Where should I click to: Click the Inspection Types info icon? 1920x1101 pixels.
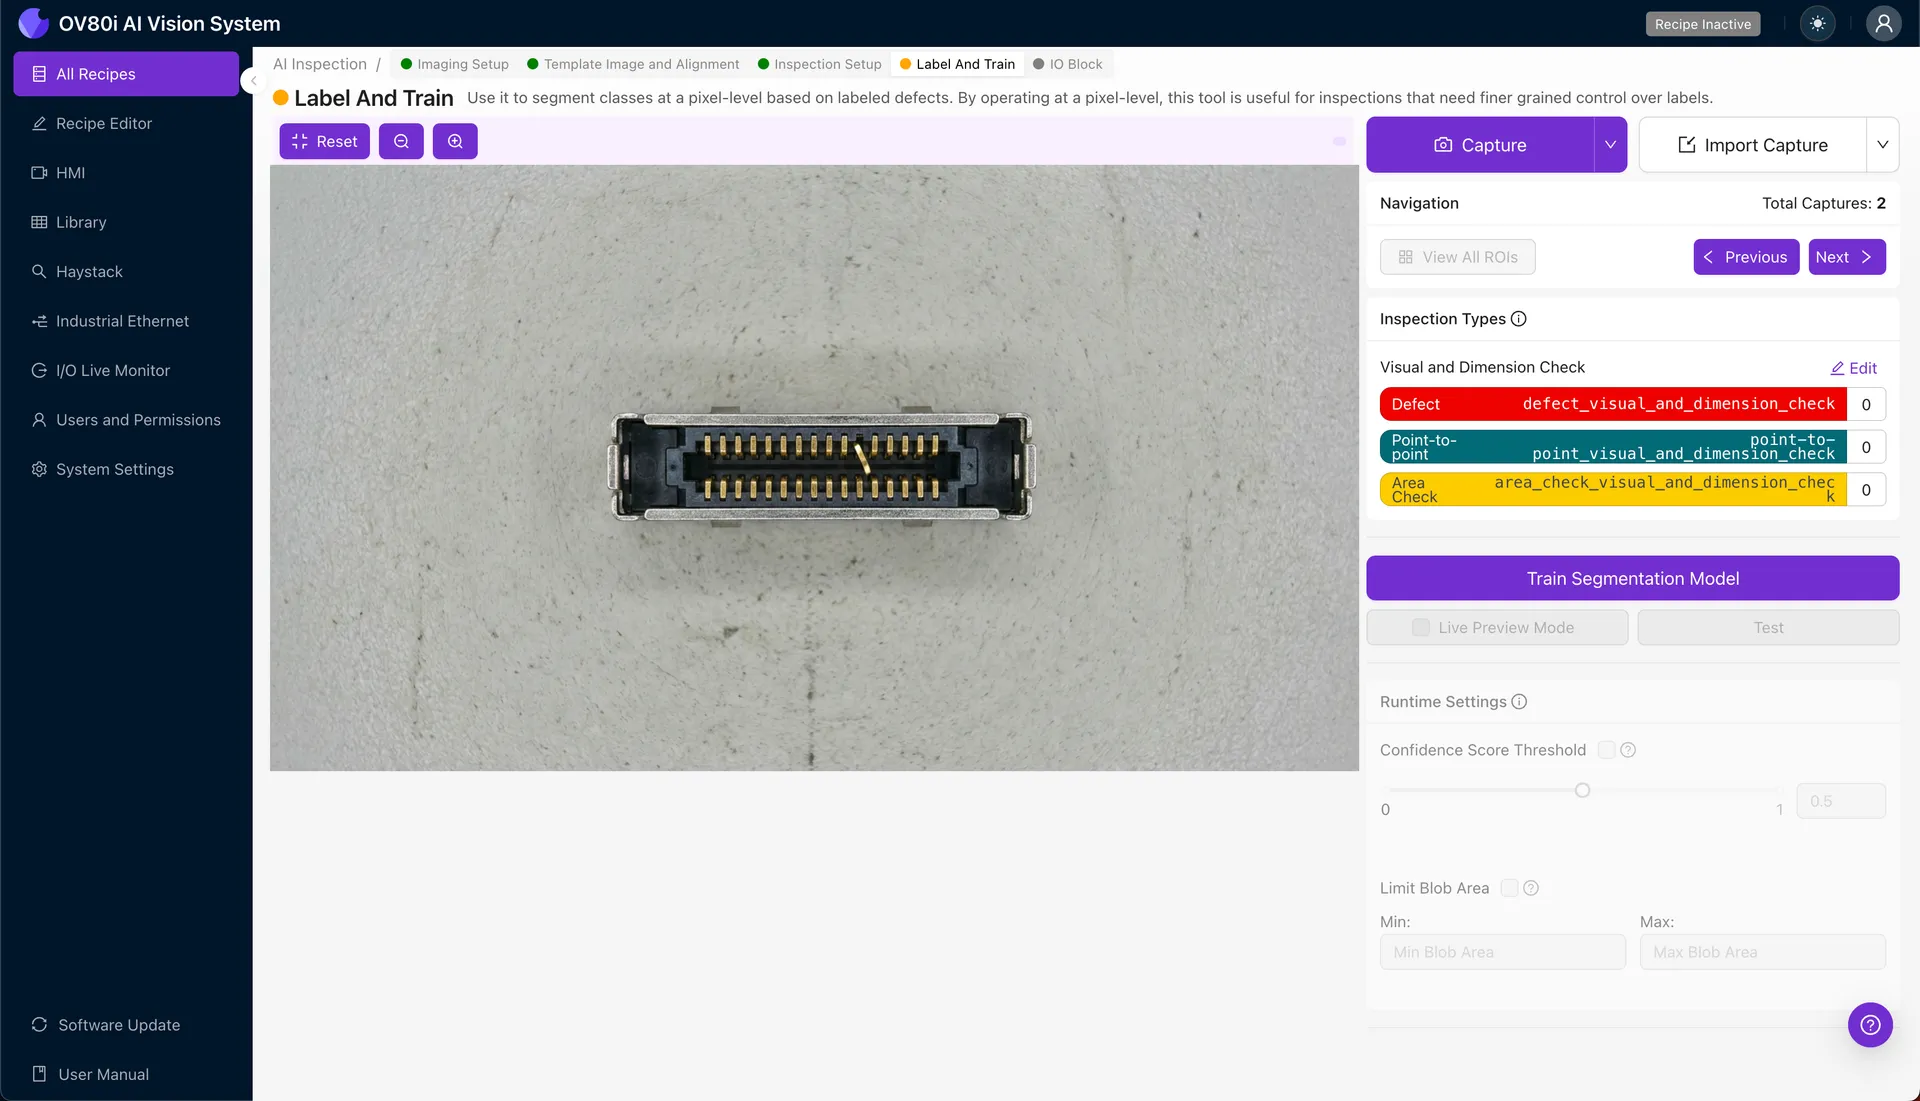[1518, 319]
